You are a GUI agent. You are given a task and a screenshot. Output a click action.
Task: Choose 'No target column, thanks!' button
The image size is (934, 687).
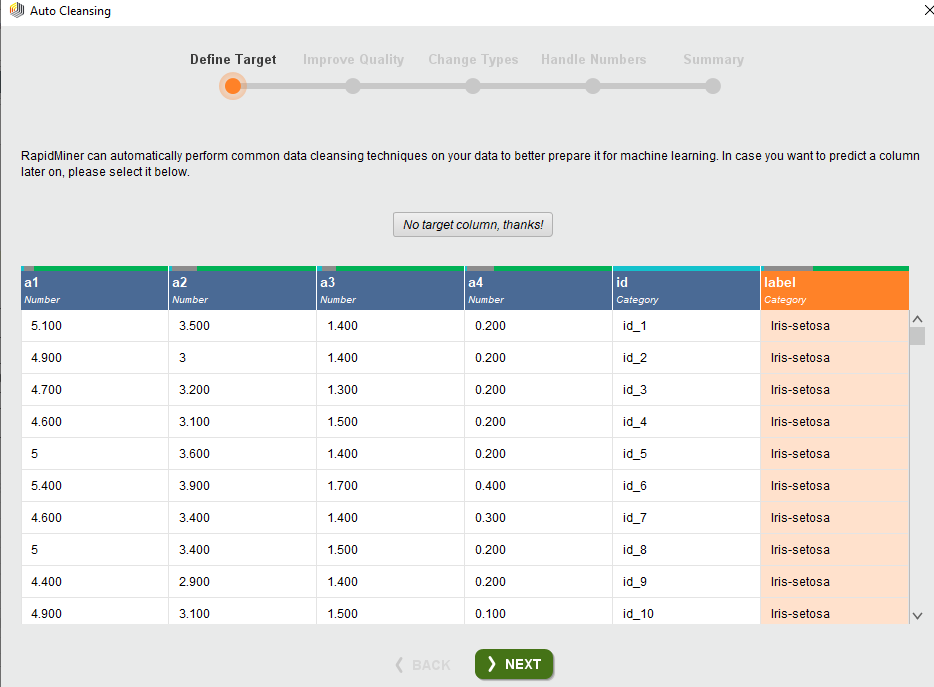tap(473, 225)
